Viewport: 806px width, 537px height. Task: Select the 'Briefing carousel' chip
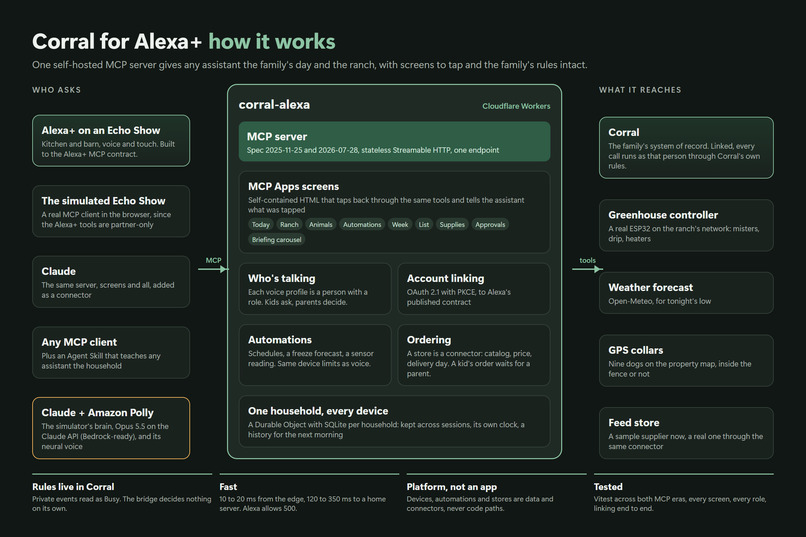277,239
